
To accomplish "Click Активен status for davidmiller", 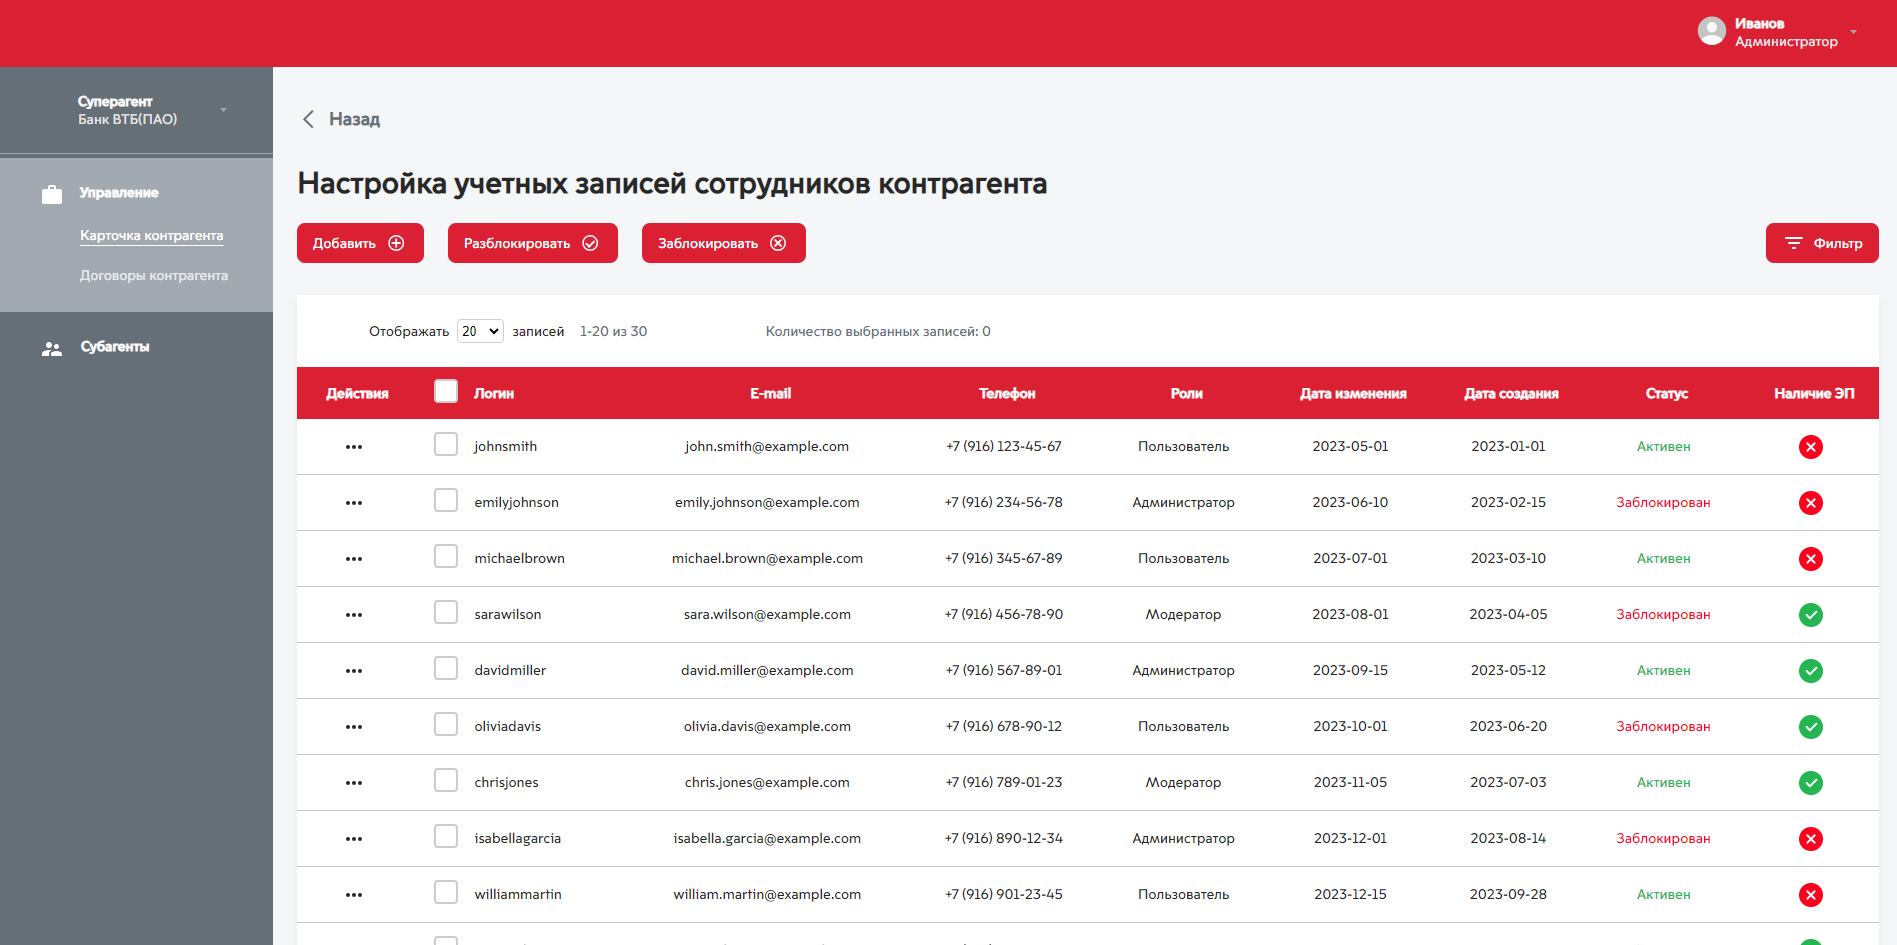I will [1663, 671].
